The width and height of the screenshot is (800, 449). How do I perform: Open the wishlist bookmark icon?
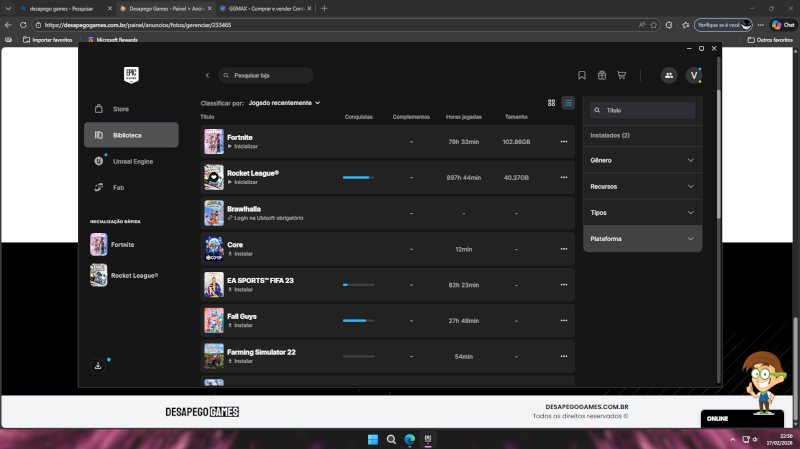[581, 75]
